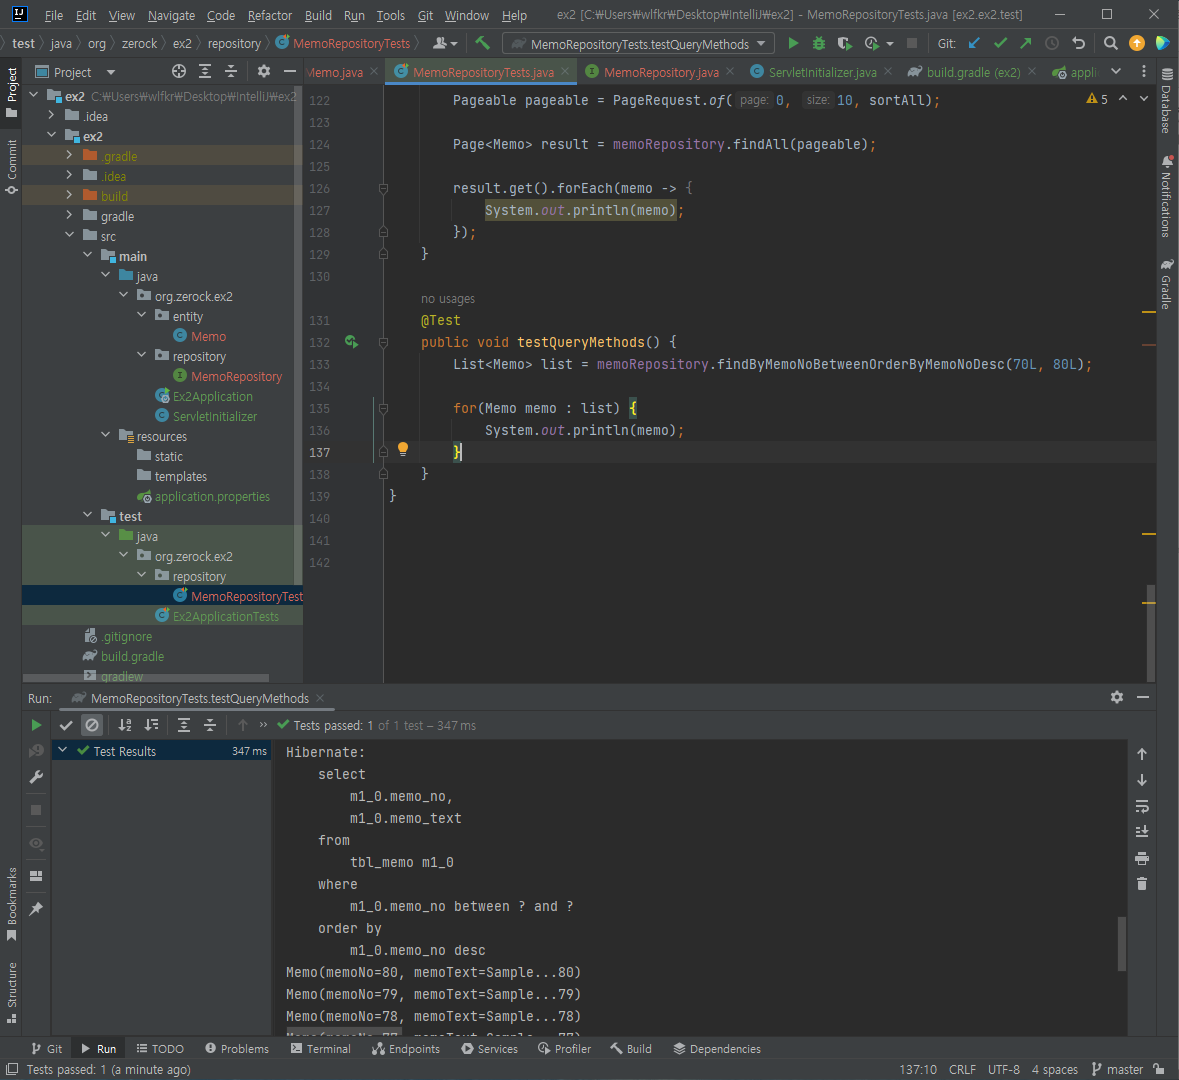Switch to MemoRepository.java tab

[661, 72]
